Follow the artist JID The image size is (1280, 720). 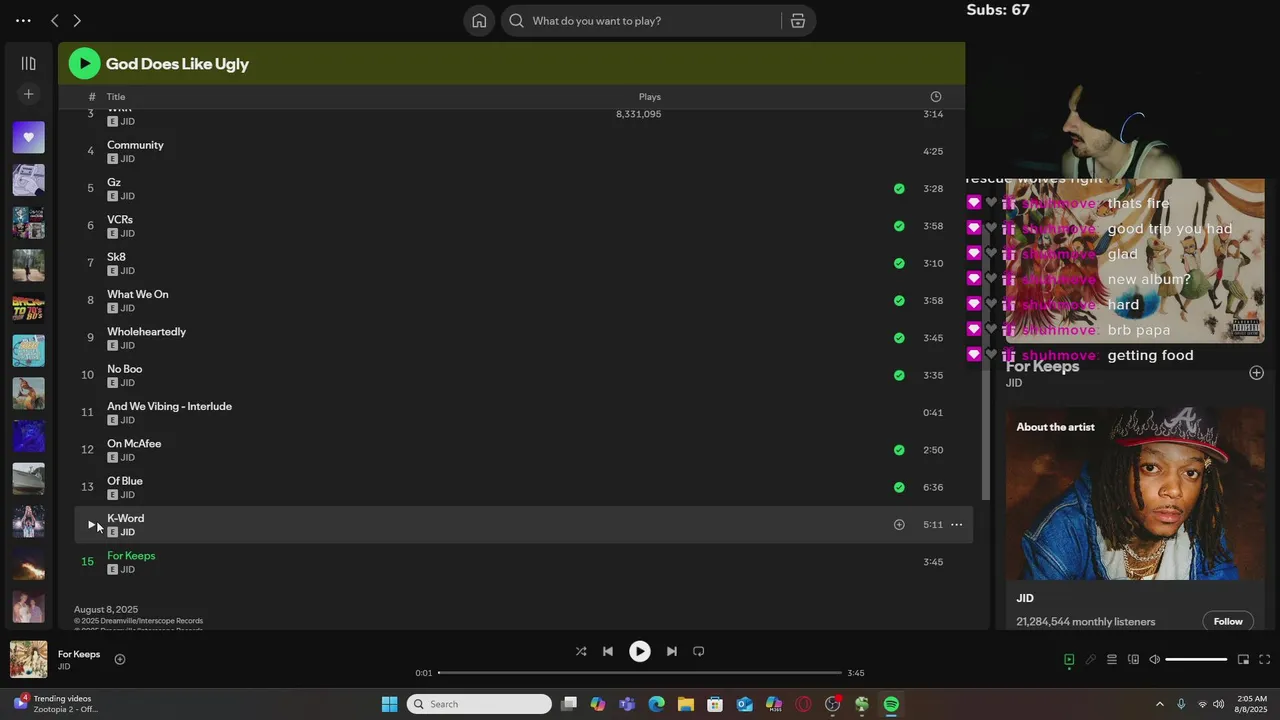1228,621
